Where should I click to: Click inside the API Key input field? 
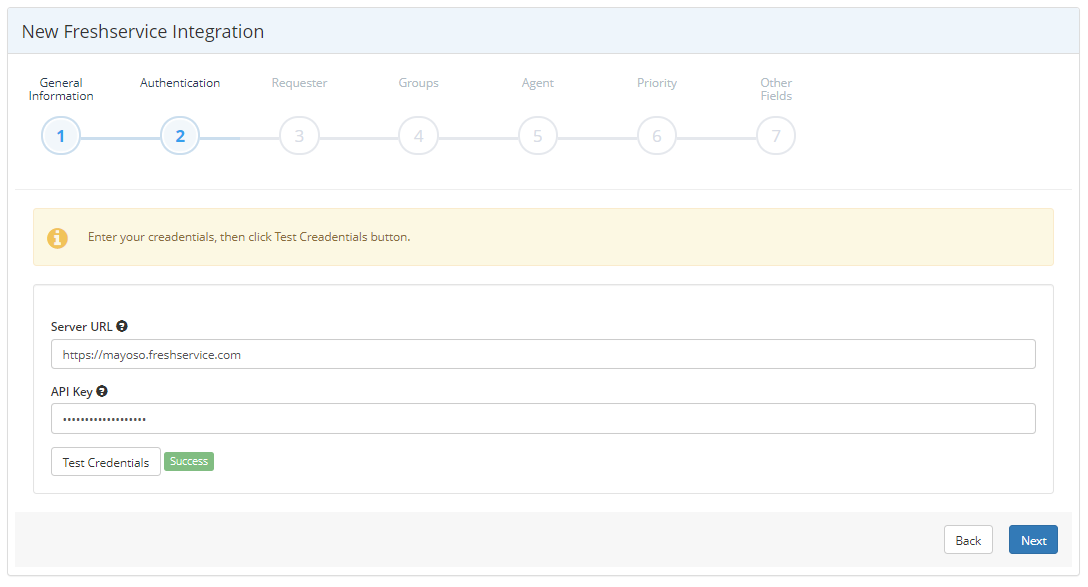[x=543, y=418]
